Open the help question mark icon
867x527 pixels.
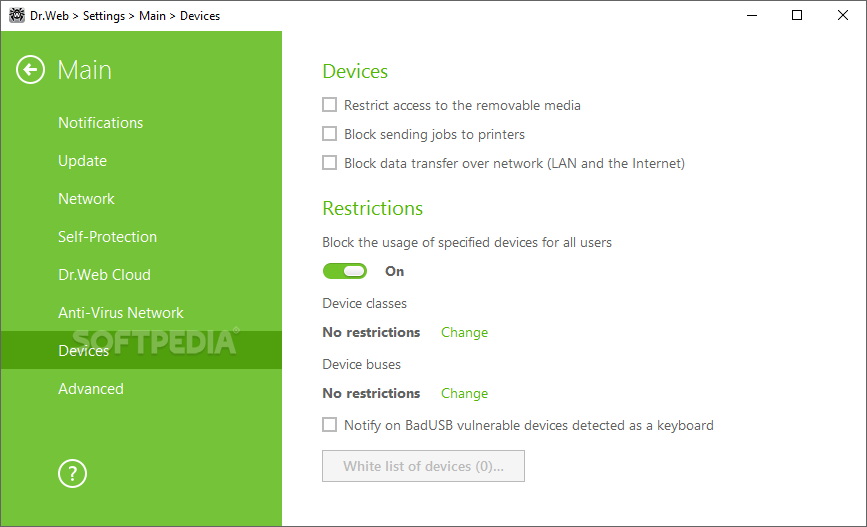coord(72,473)
